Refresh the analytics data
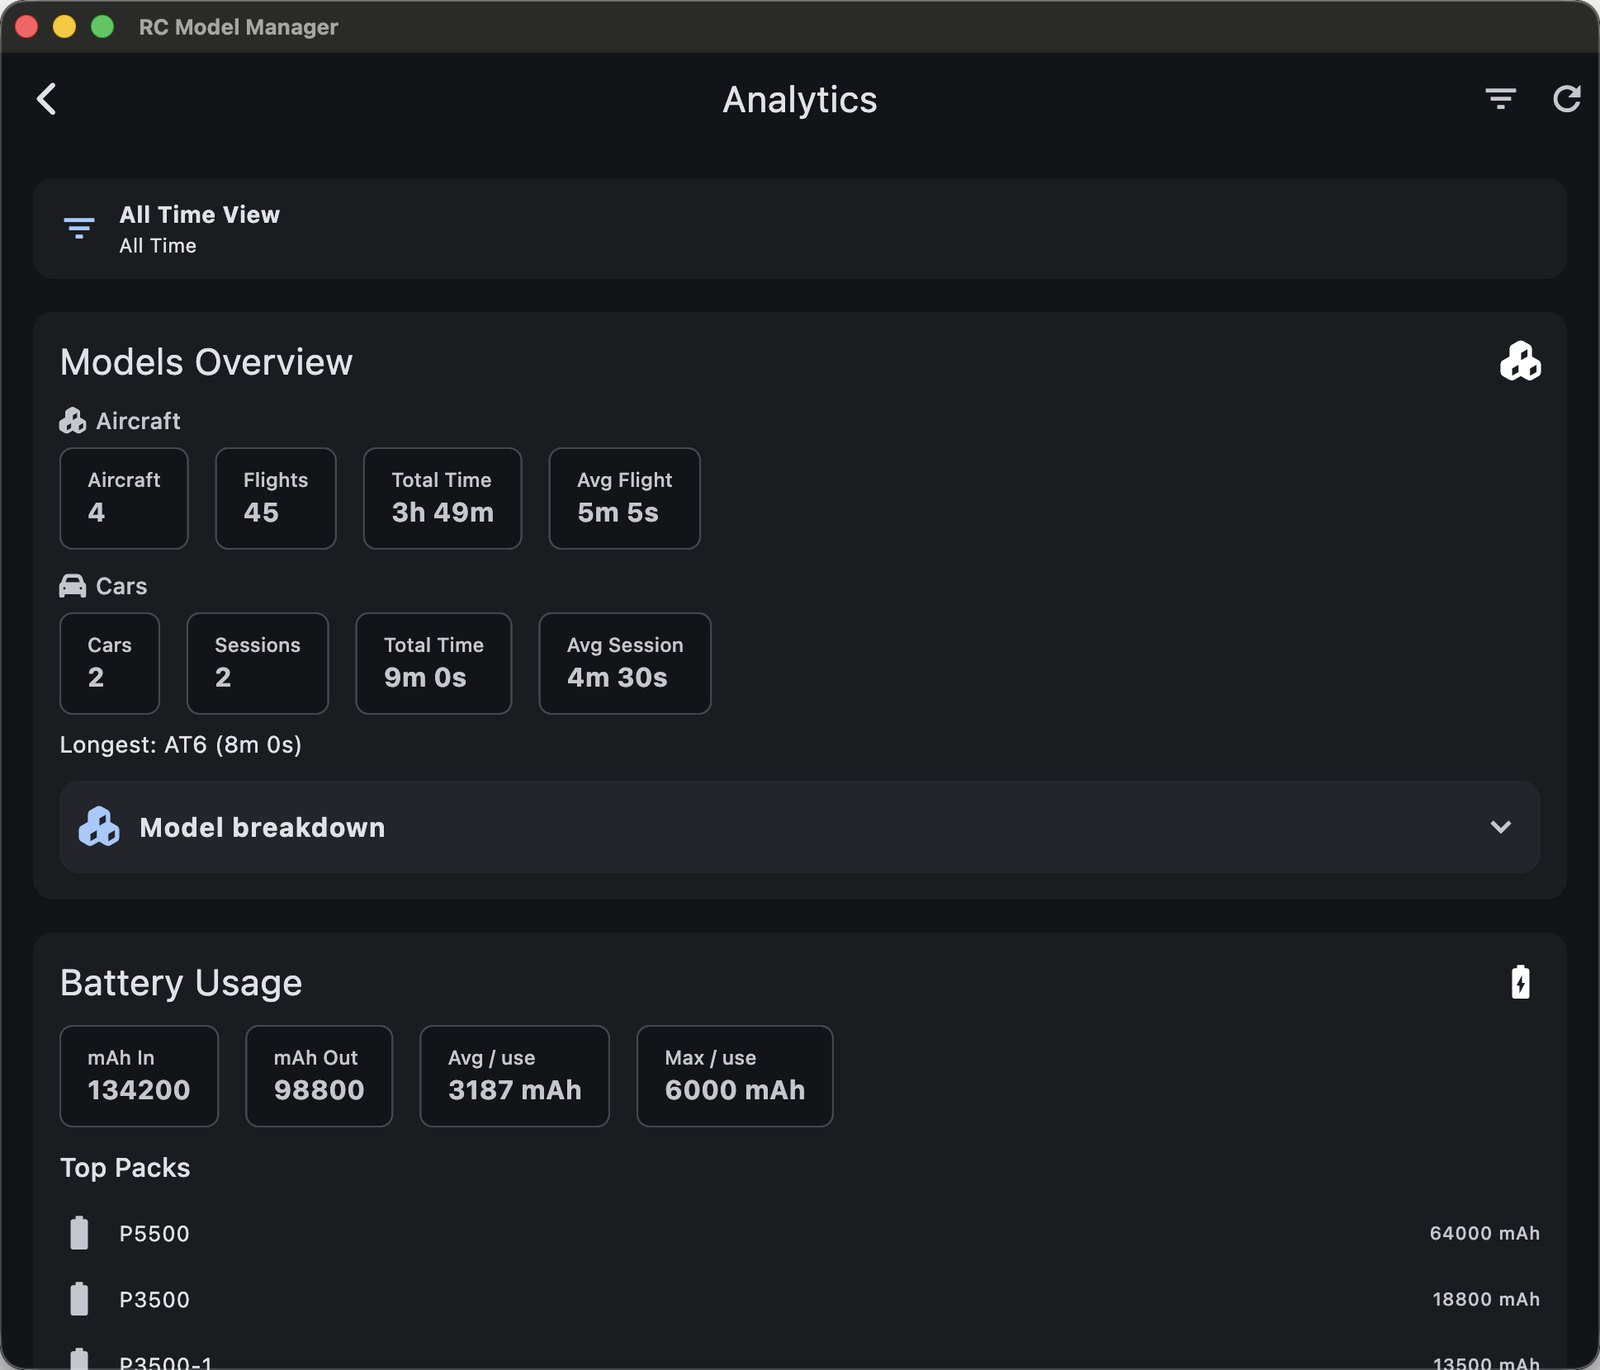 [x=1566, y=99]
